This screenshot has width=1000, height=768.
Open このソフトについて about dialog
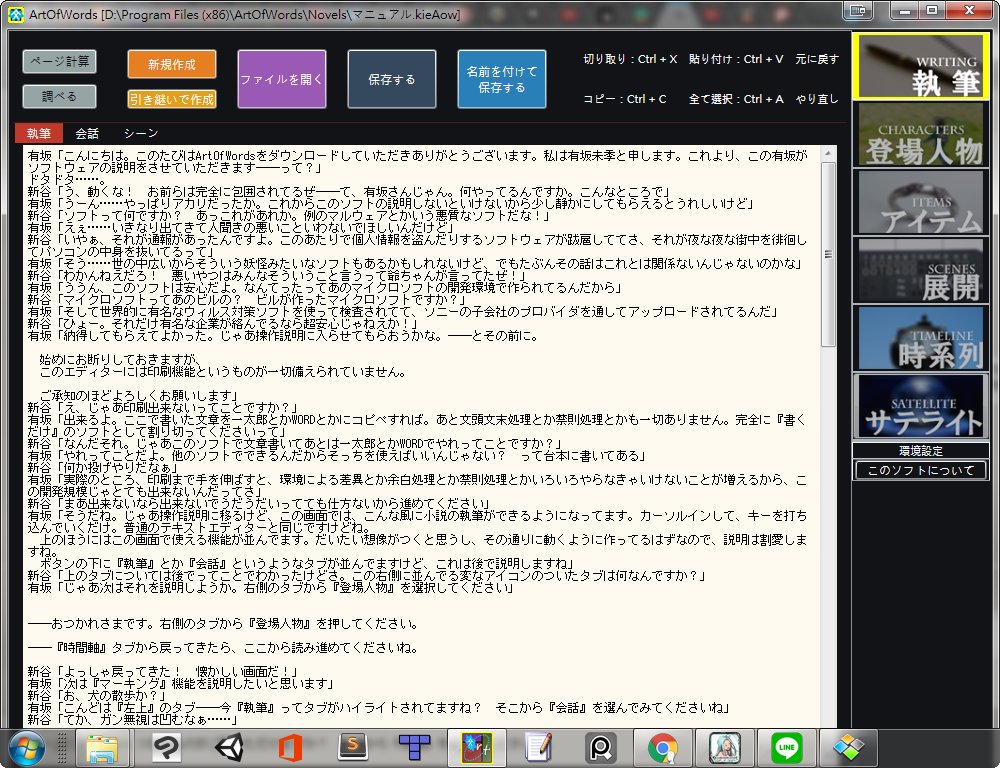[920, 470]
